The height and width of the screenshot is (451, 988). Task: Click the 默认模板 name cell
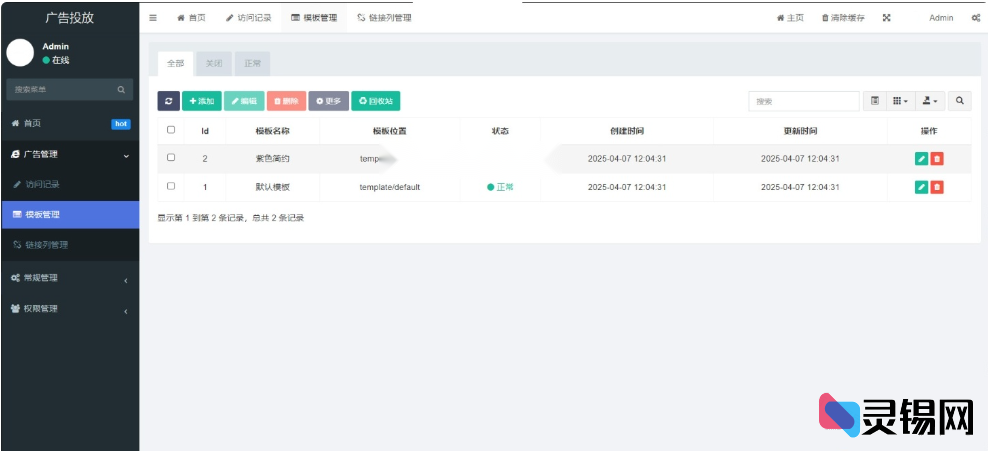point(272,187)
